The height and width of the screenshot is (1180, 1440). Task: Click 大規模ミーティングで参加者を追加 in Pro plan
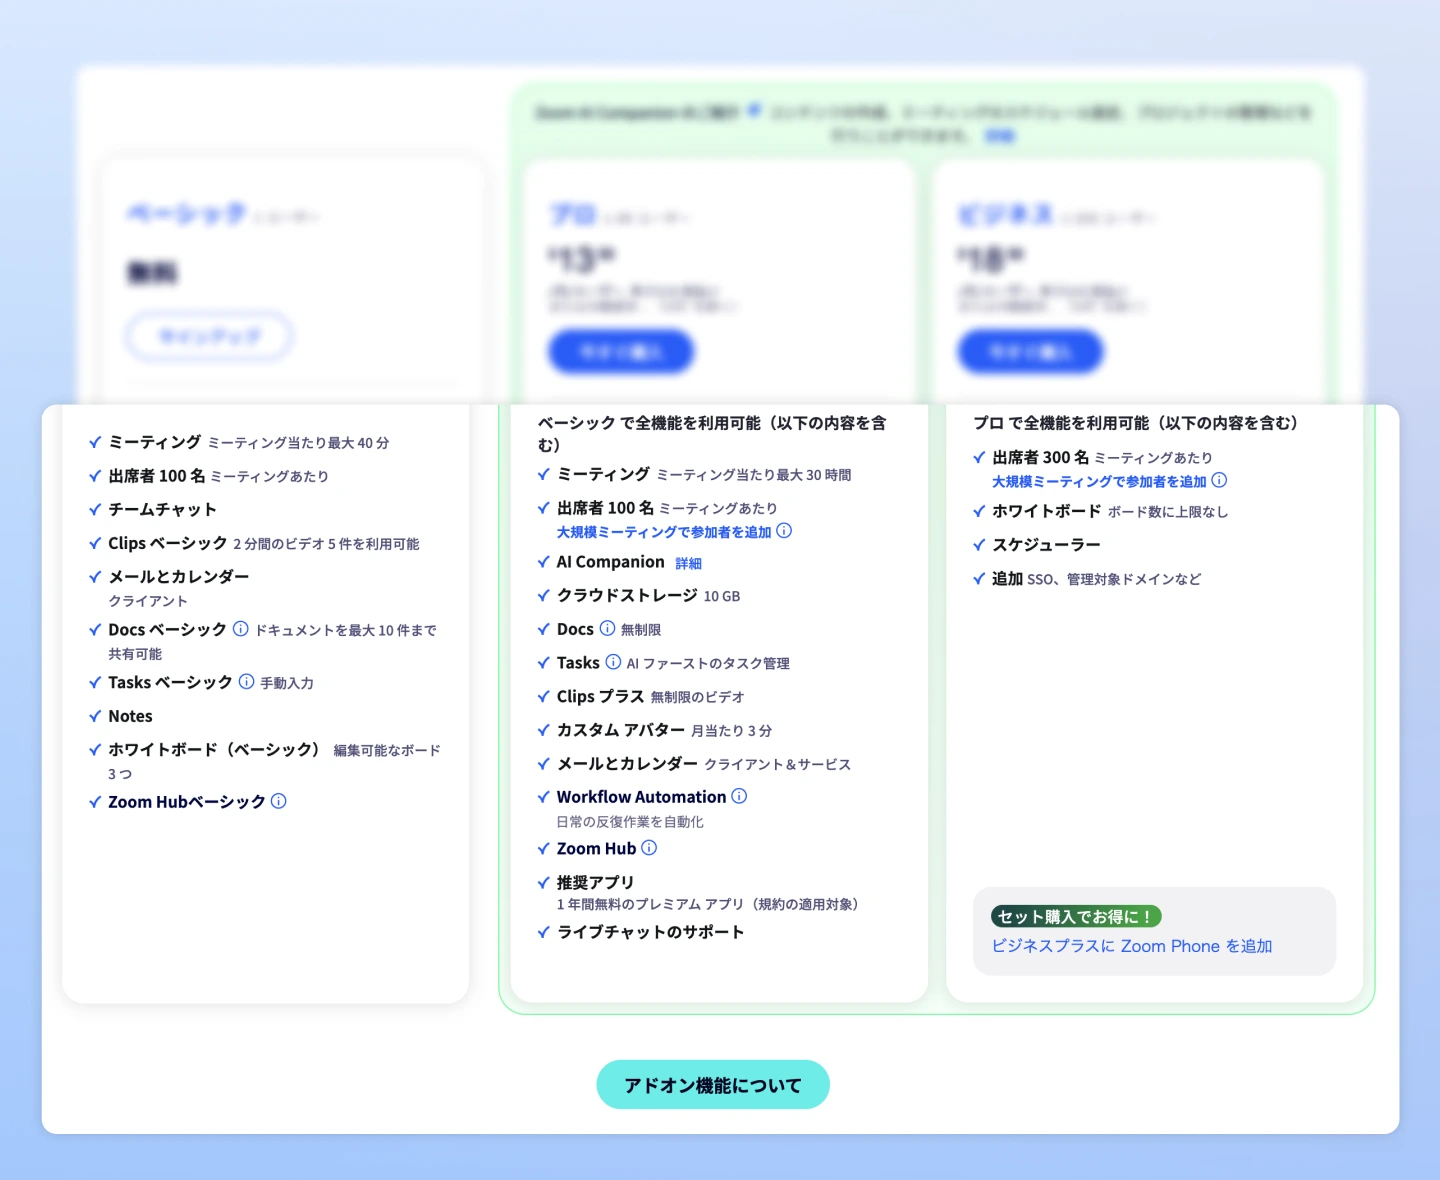pyautogui.click(x=662, y=532)
